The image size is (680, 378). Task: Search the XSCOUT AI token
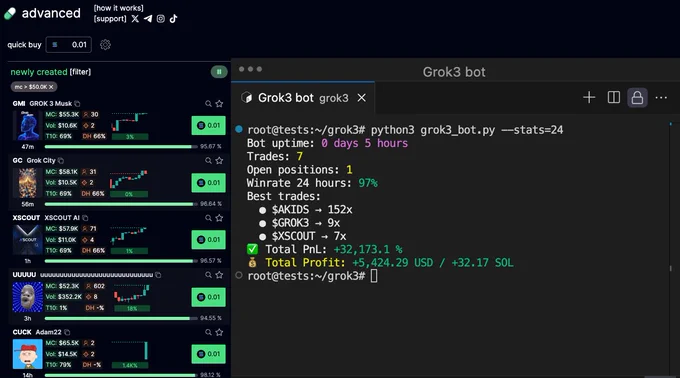tap(209, 218)
